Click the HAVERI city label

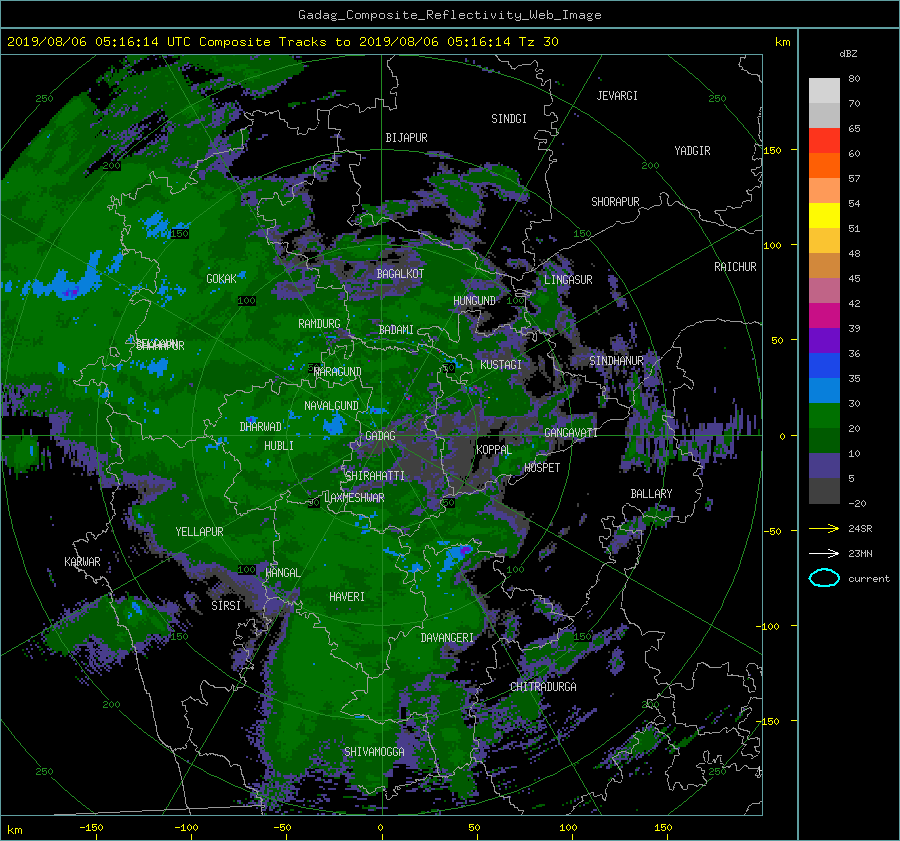(347, 597)
